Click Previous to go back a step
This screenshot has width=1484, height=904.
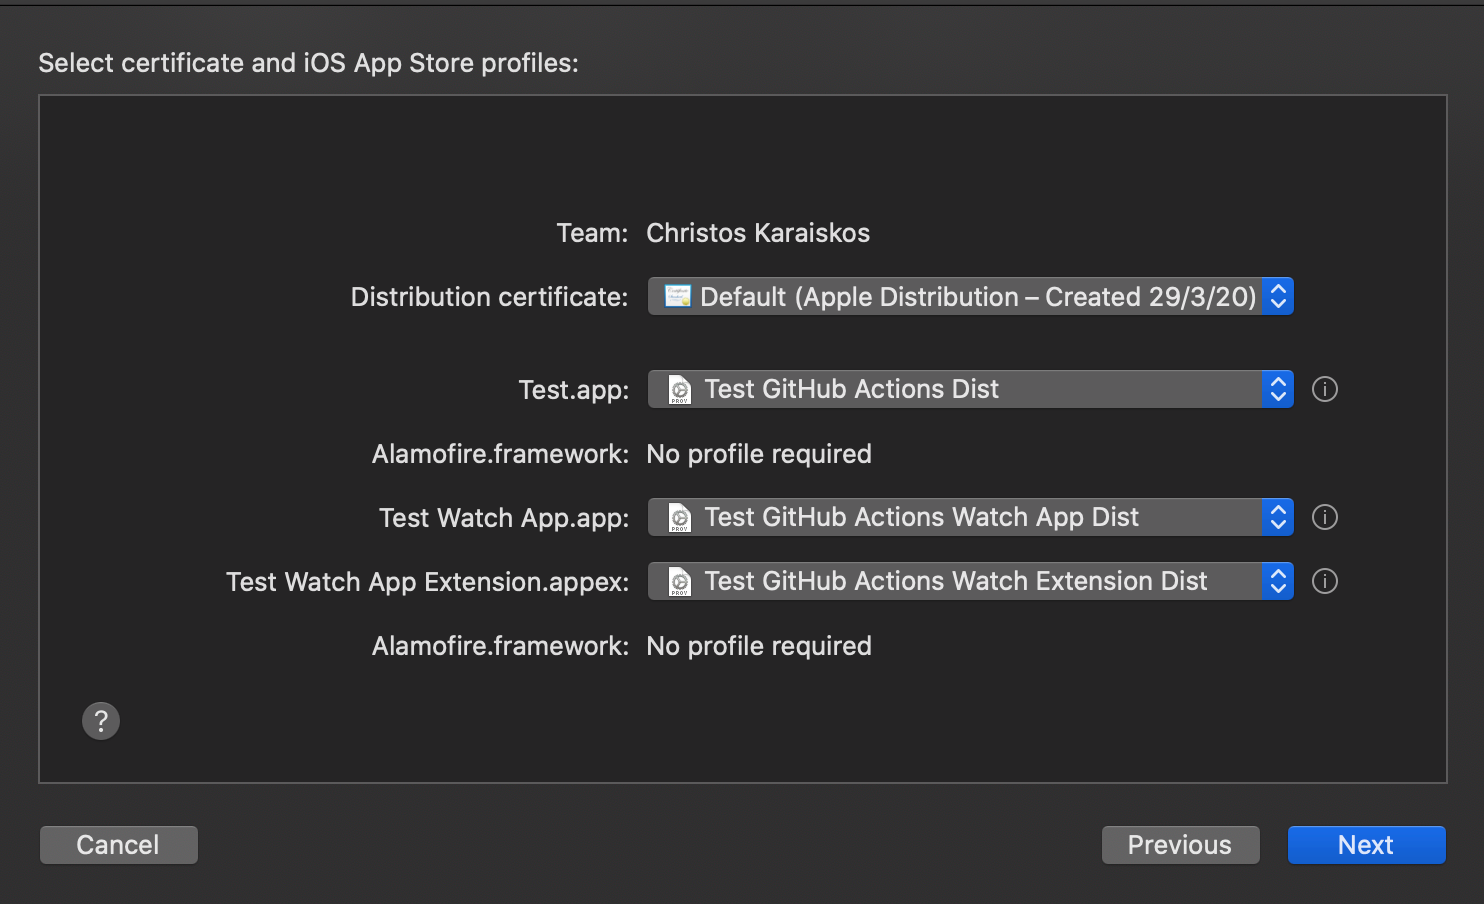coord(1180,844)
